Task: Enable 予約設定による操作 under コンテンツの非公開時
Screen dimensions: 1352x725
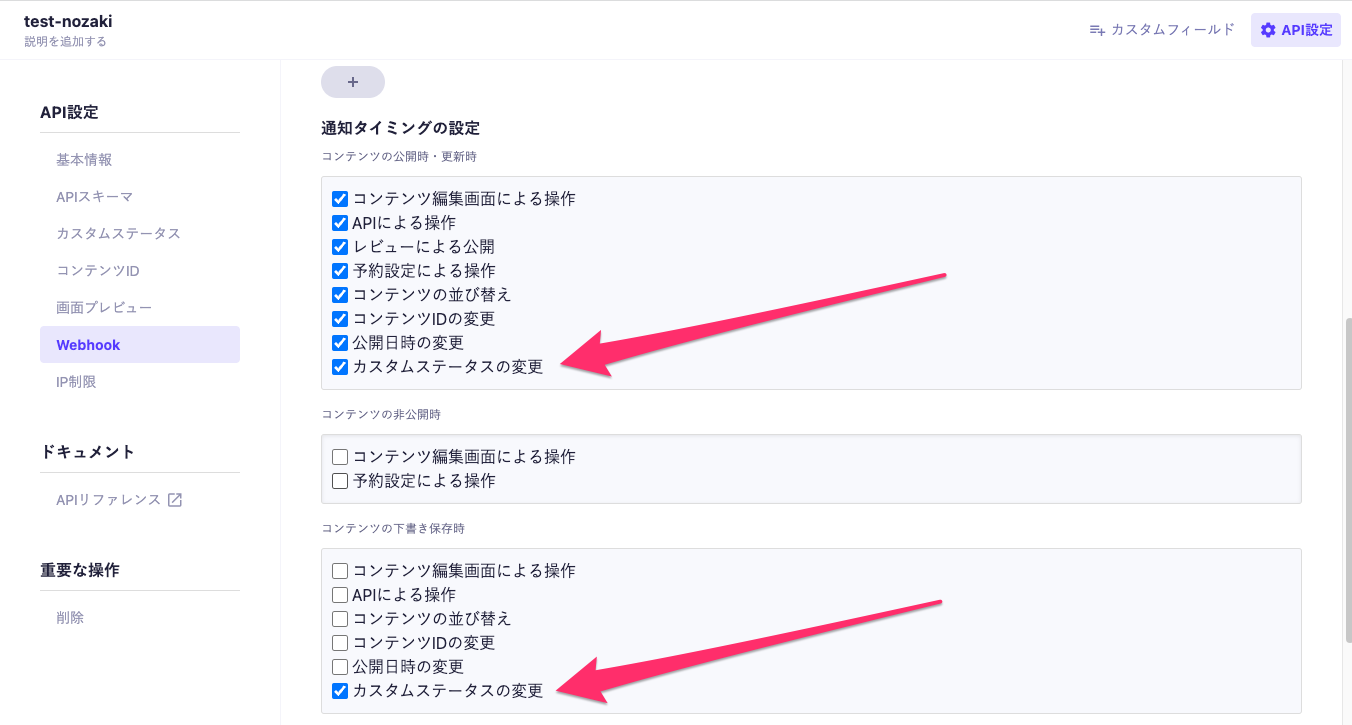Action: tap(340, 481)
